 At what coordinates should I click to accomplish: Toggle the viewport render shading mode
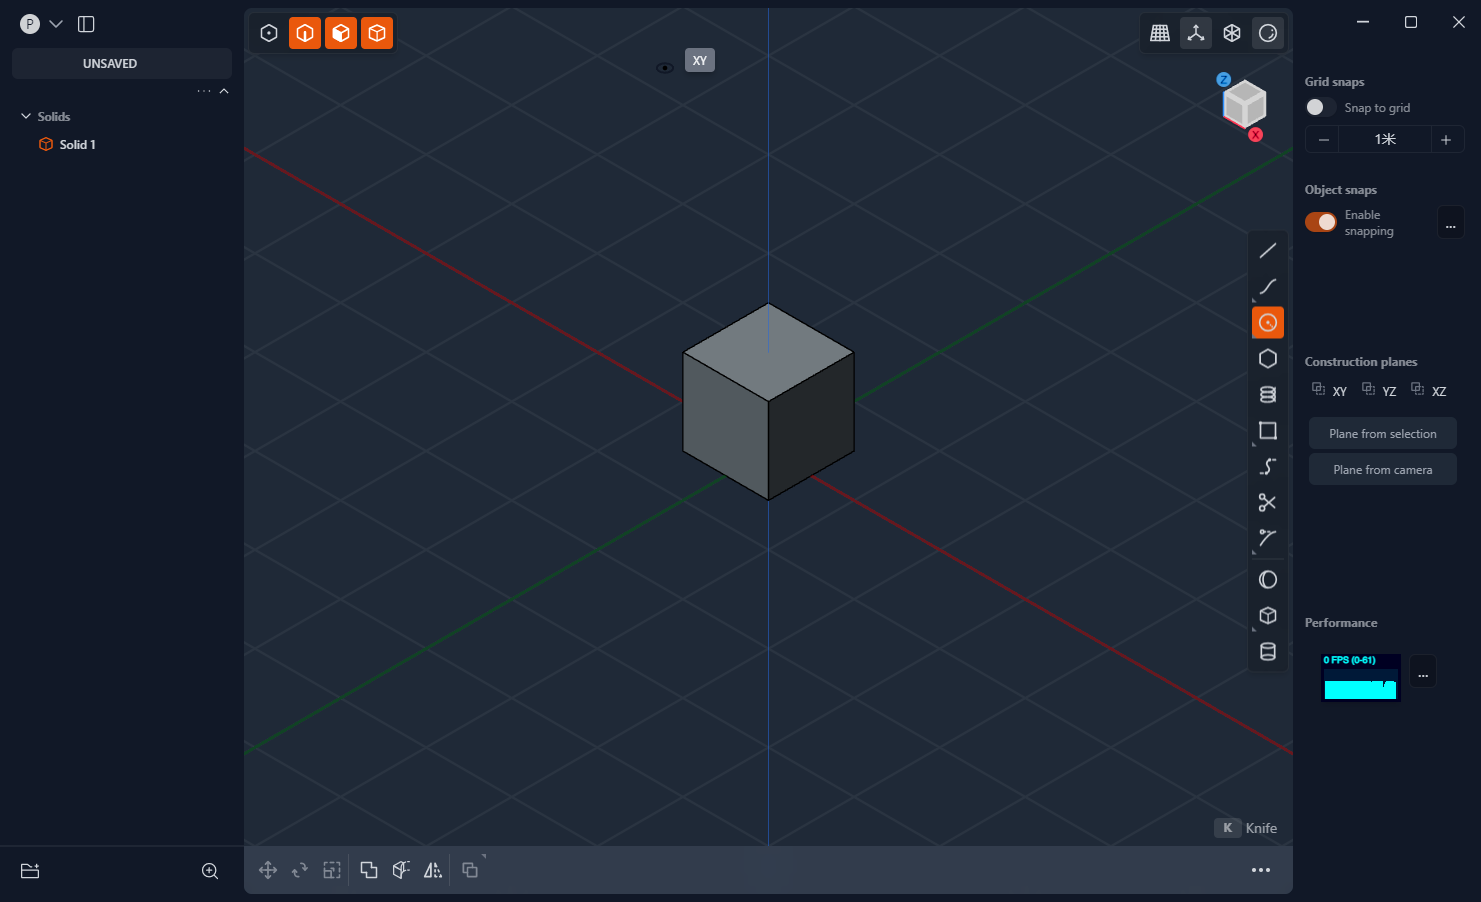pyautogui.click(x=1268, y=33)
